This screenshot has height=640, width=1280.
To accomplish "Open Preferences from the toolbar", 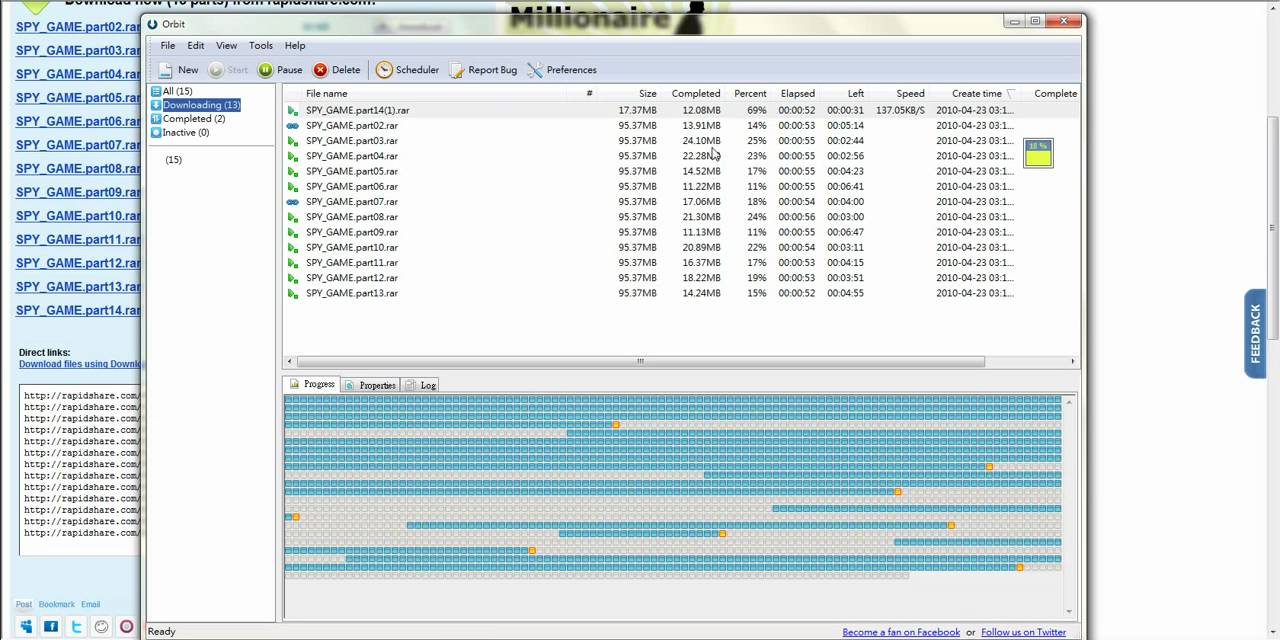I will (x=562, y=70).
